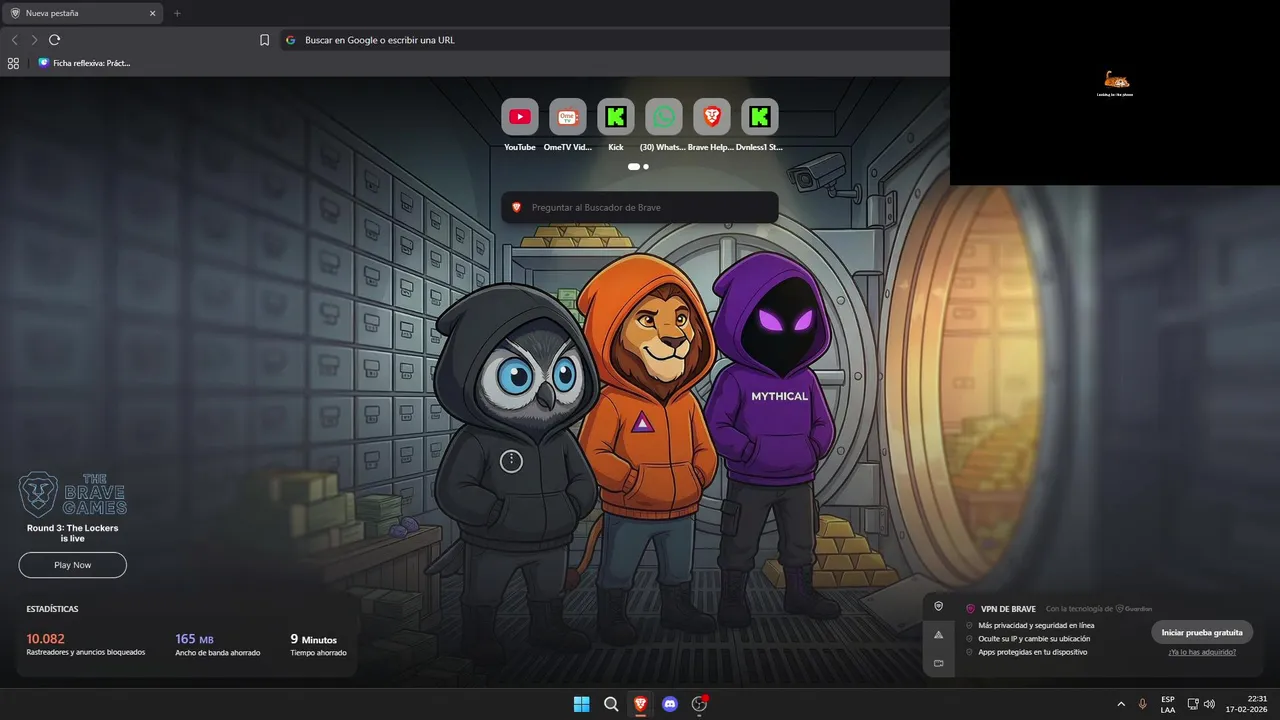Click 'Iniciar prueba gratuita' button
This screenshot has width=1280, height=720.
tap(1202, 632)
